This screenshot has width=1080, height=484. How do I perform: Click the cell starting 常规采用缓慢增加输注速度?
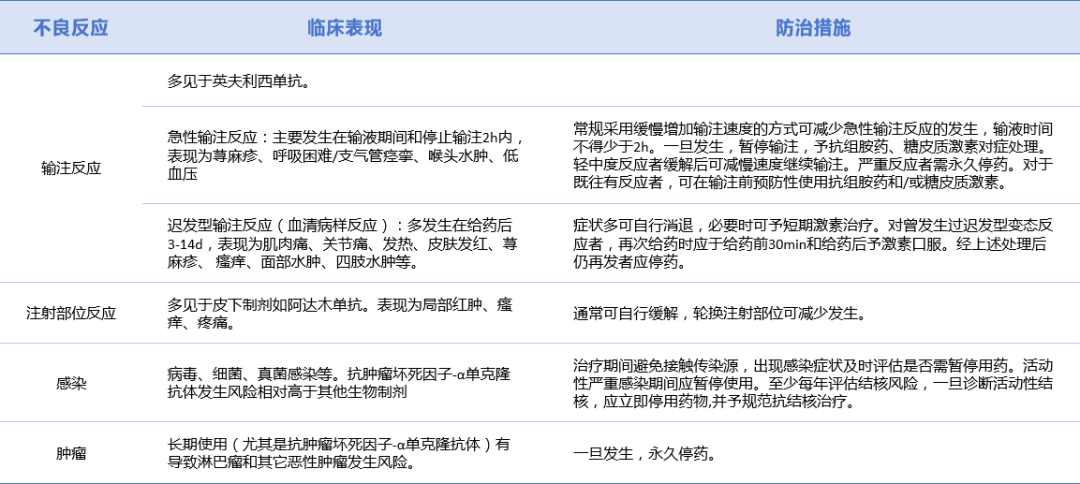(813, 156)
